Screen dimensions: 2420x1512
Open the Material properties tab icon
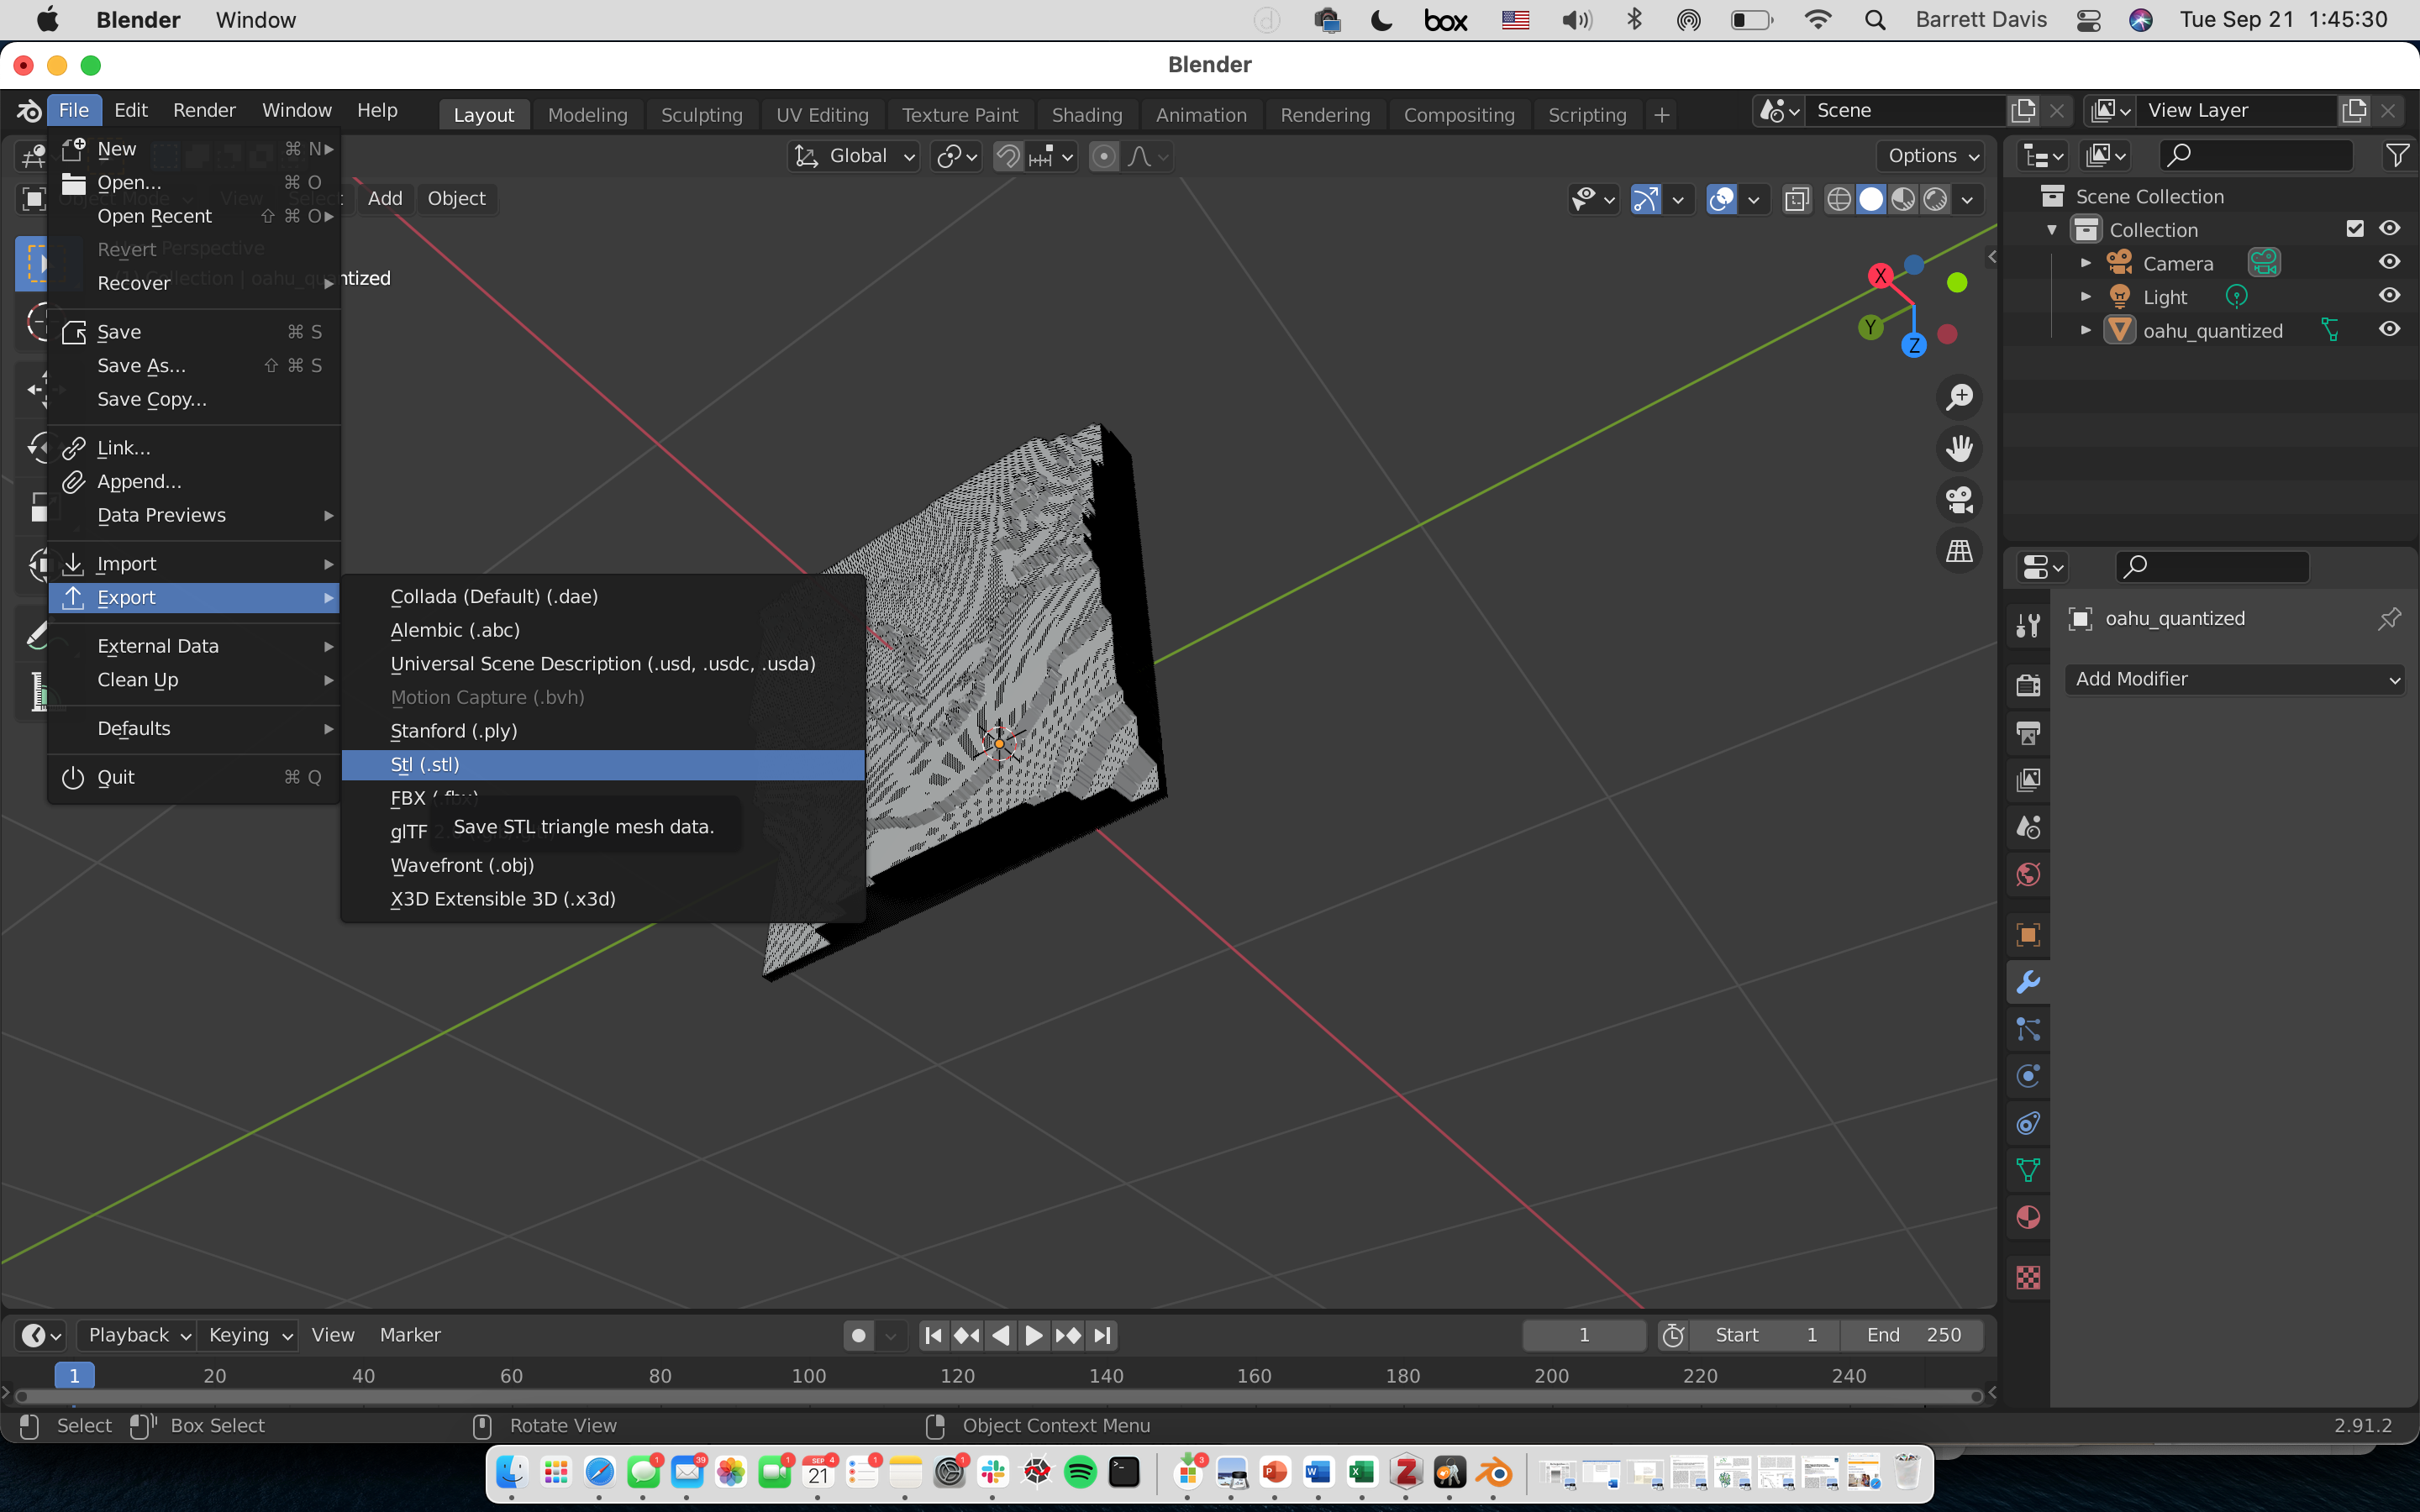2028,1217
